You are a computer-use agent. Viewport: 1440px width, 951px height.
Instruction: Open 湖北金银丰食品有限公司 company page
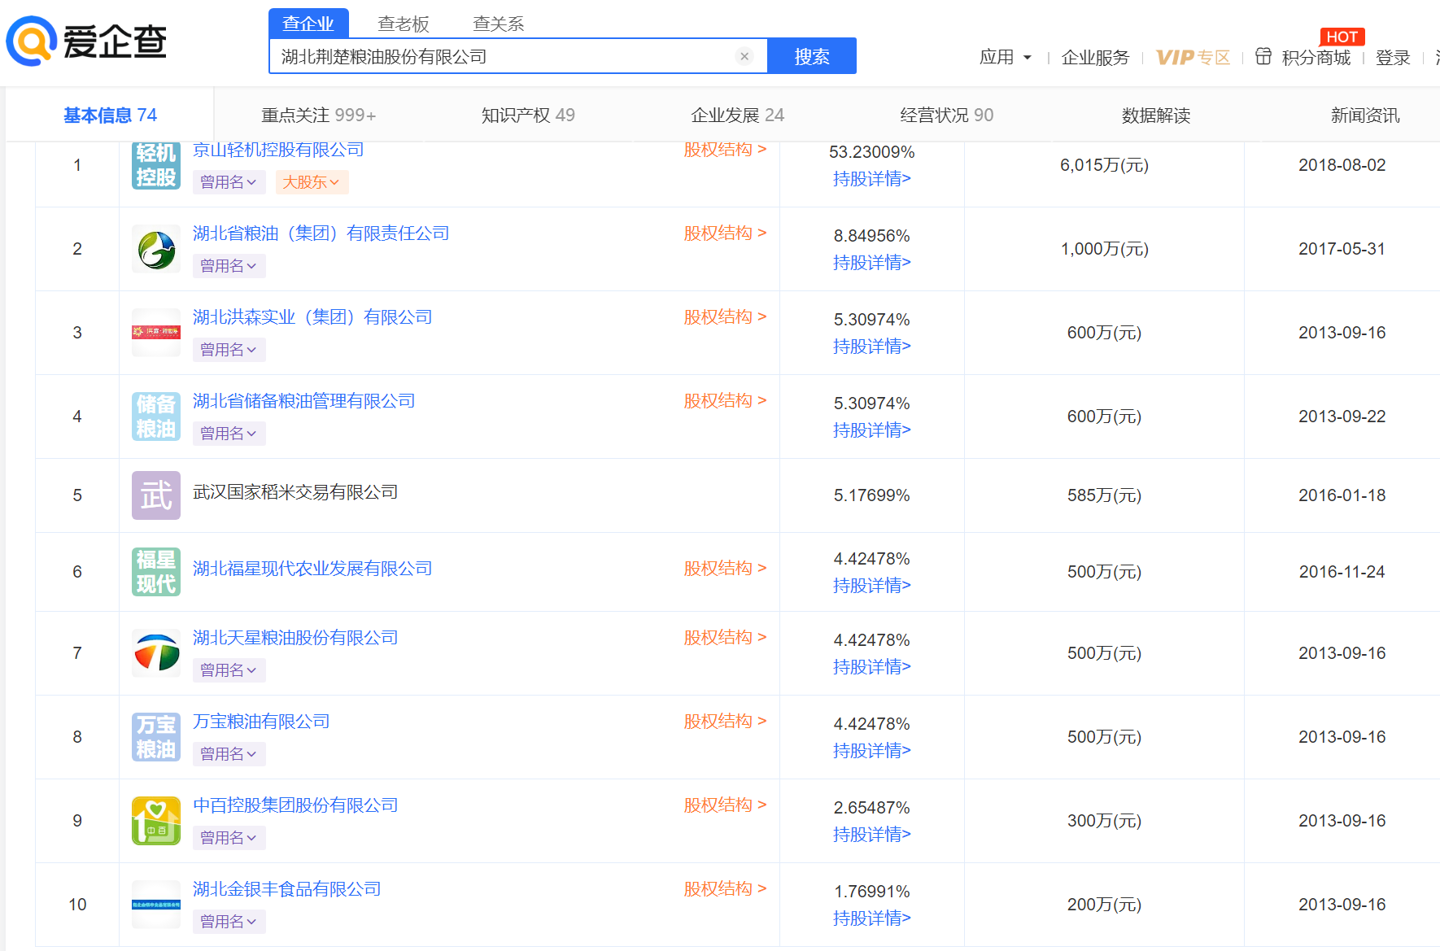pyautogui.click(x=287, y=889)
